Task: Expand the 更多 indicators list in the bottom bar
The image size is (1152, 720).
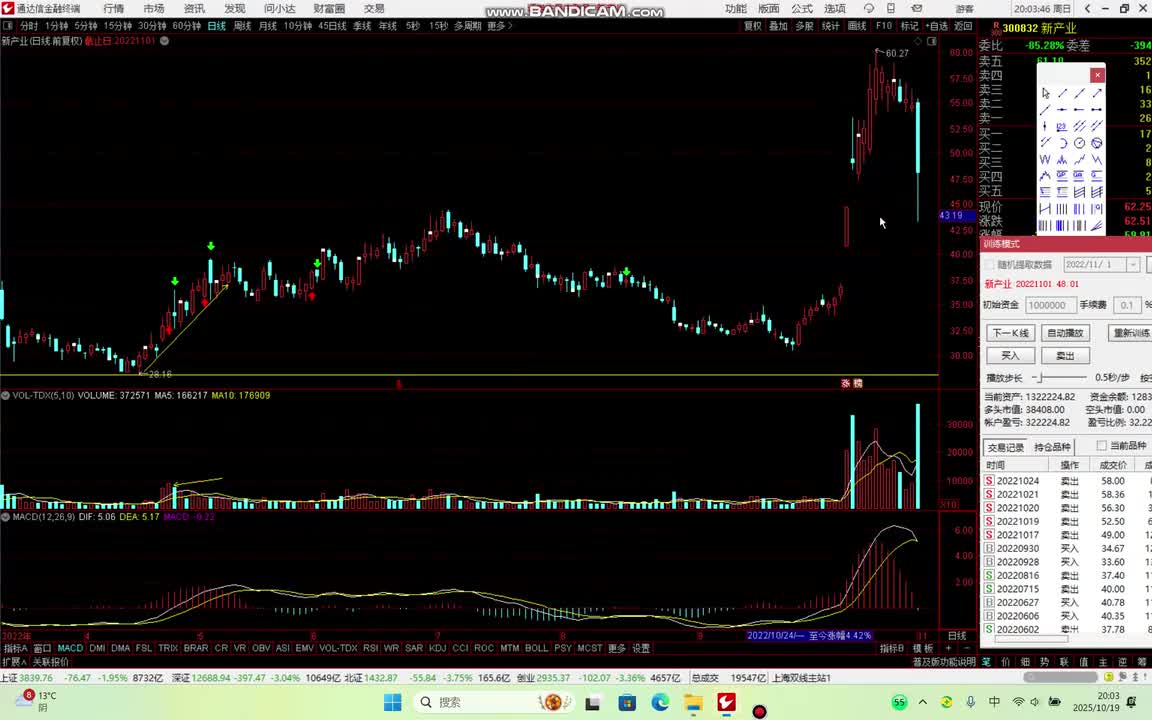Action: click(616, 649)
